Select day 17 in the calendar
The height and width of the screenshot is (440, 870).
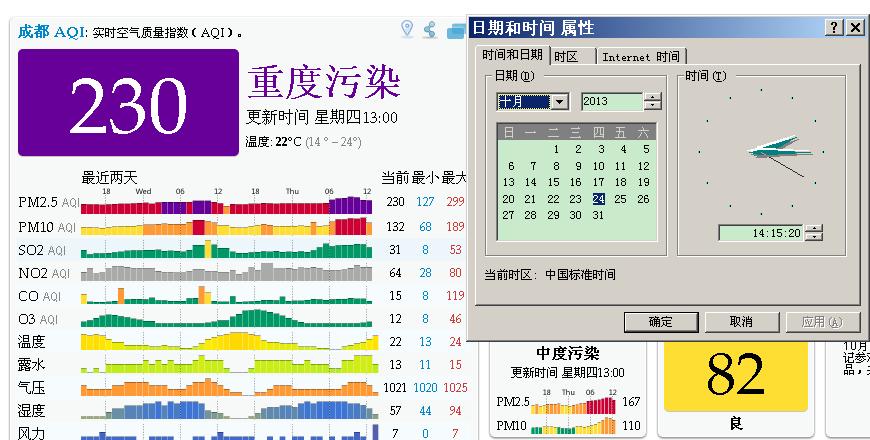click(598, 182)
